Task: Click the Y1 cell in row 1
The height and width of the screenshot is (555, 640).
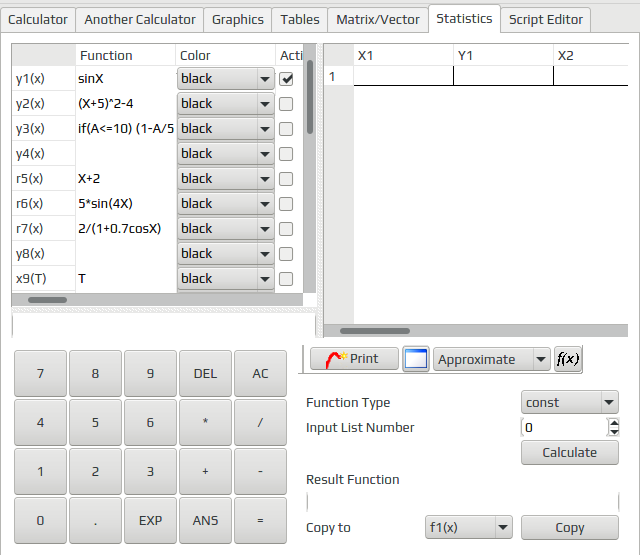Action: (x=504, y=76)
